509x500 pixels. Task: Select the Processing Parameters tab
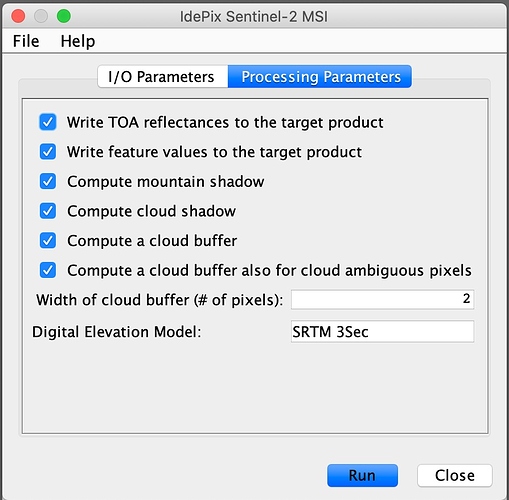pyautogui.click(x=320, y=77)
